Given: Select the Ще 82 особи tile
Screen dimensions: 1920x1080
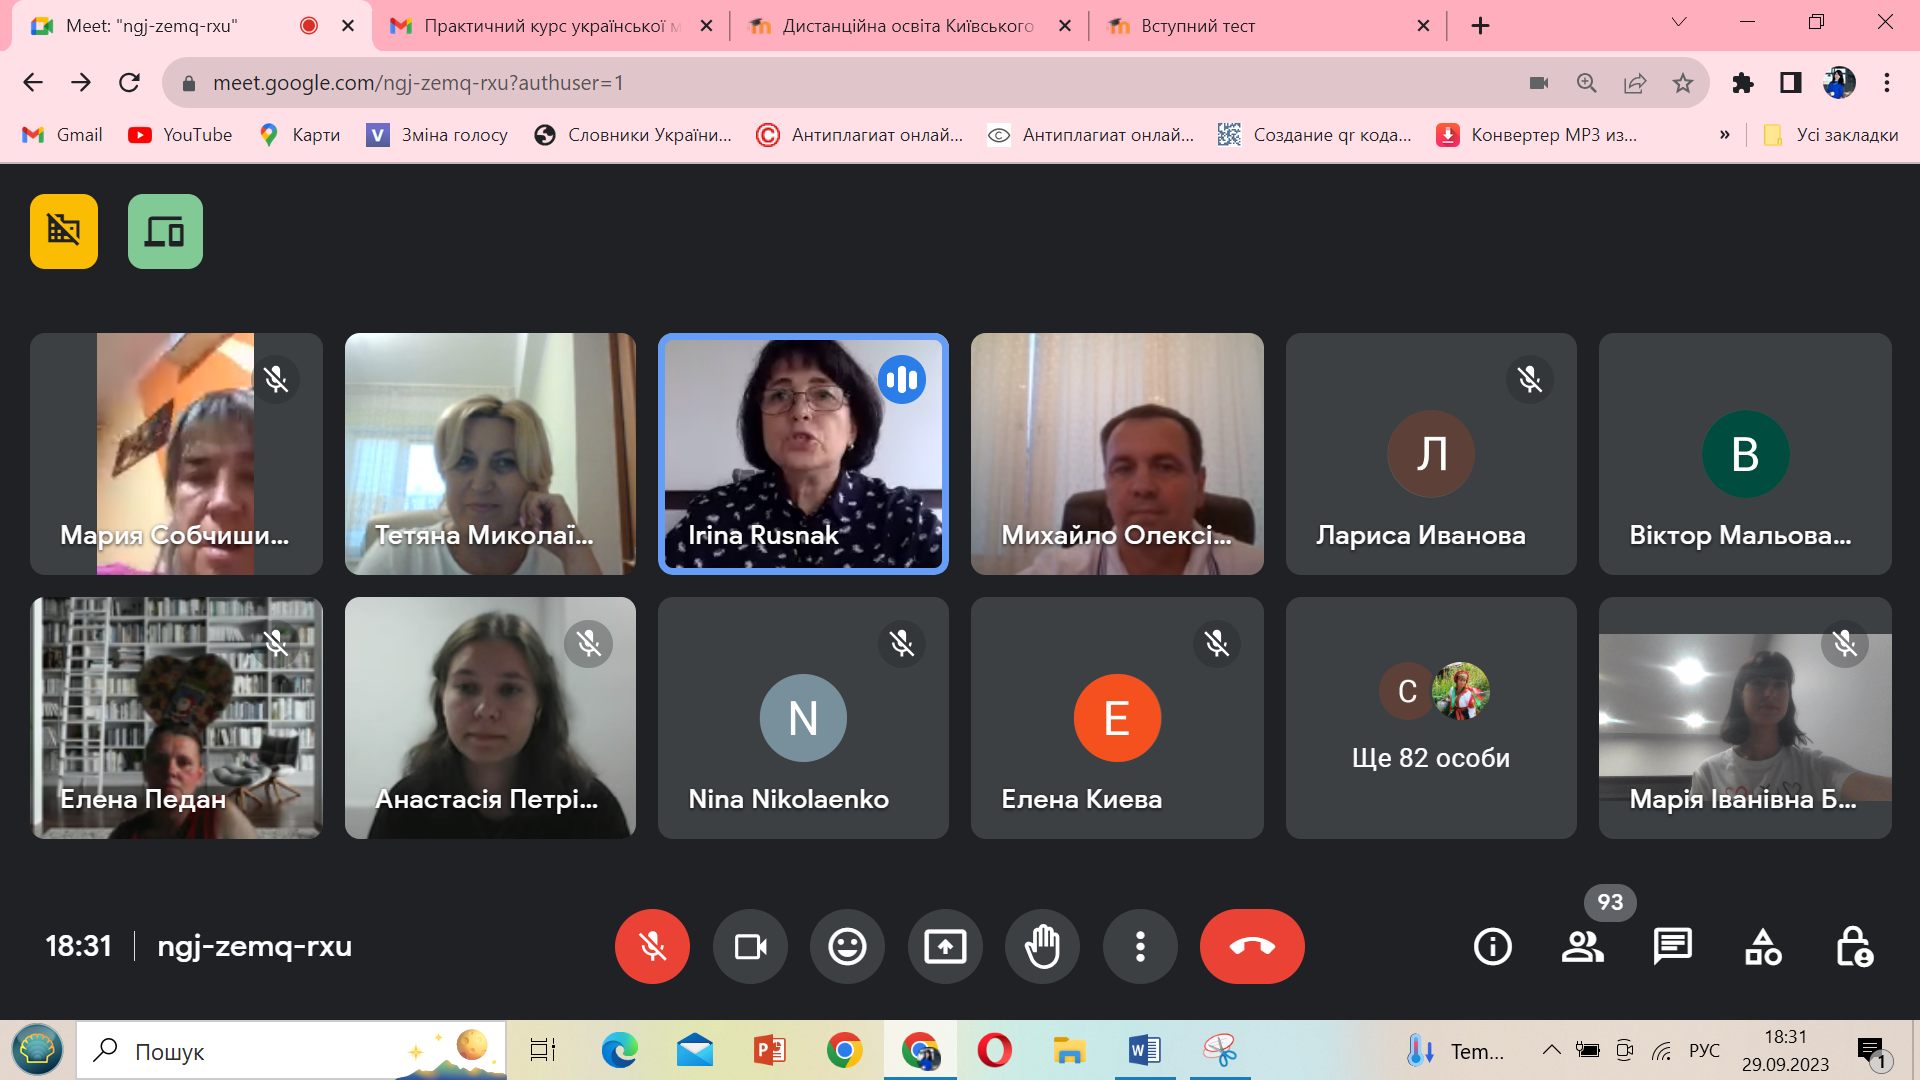Looking at the screenshot, I should coord(1431,718).
